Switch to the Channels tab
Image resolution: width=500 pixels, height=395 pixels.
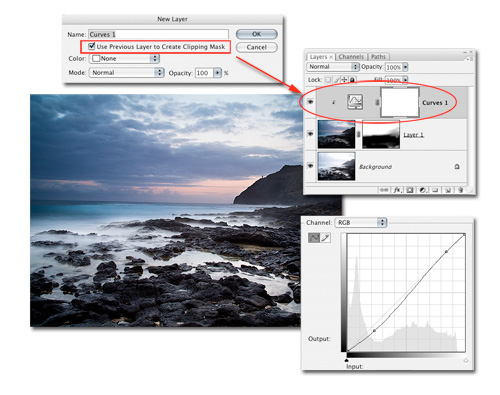[x=351, y=57]
